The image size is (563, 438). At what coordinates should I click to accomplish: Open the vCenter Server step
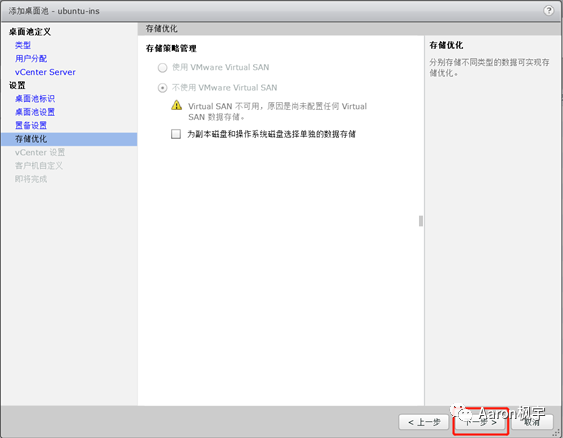(45, 72)
